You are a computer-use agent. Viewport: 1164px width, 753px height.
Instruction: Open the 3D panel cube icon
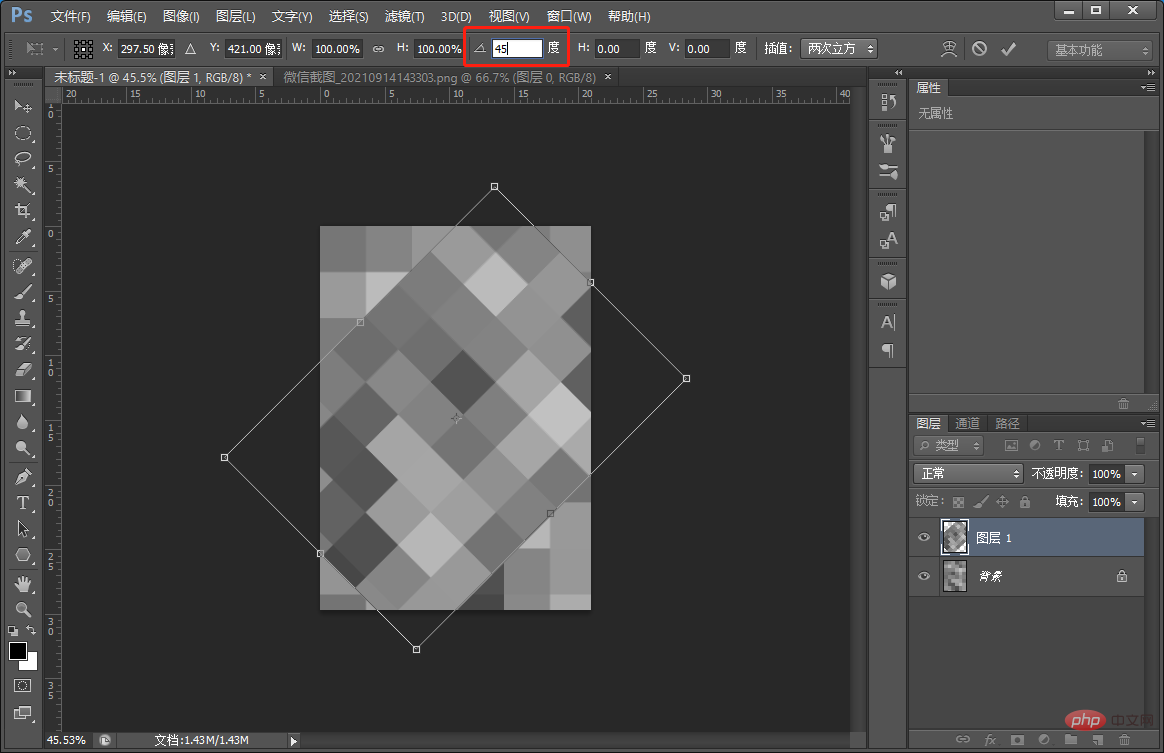[888, 281]
